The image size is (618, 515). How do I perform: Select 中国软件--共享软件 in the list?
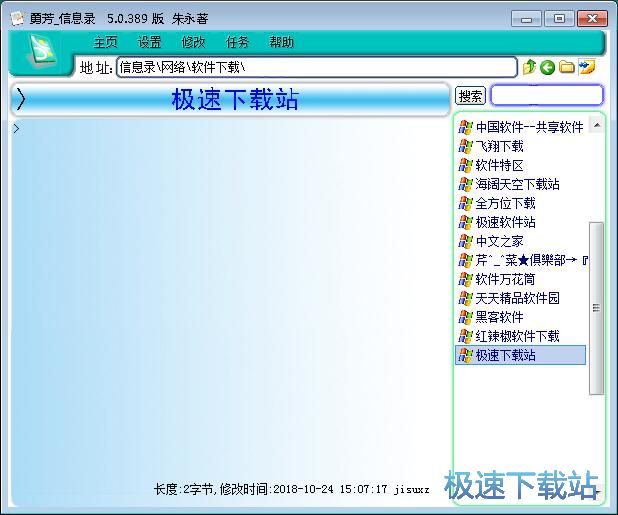(x=529, y=127)
